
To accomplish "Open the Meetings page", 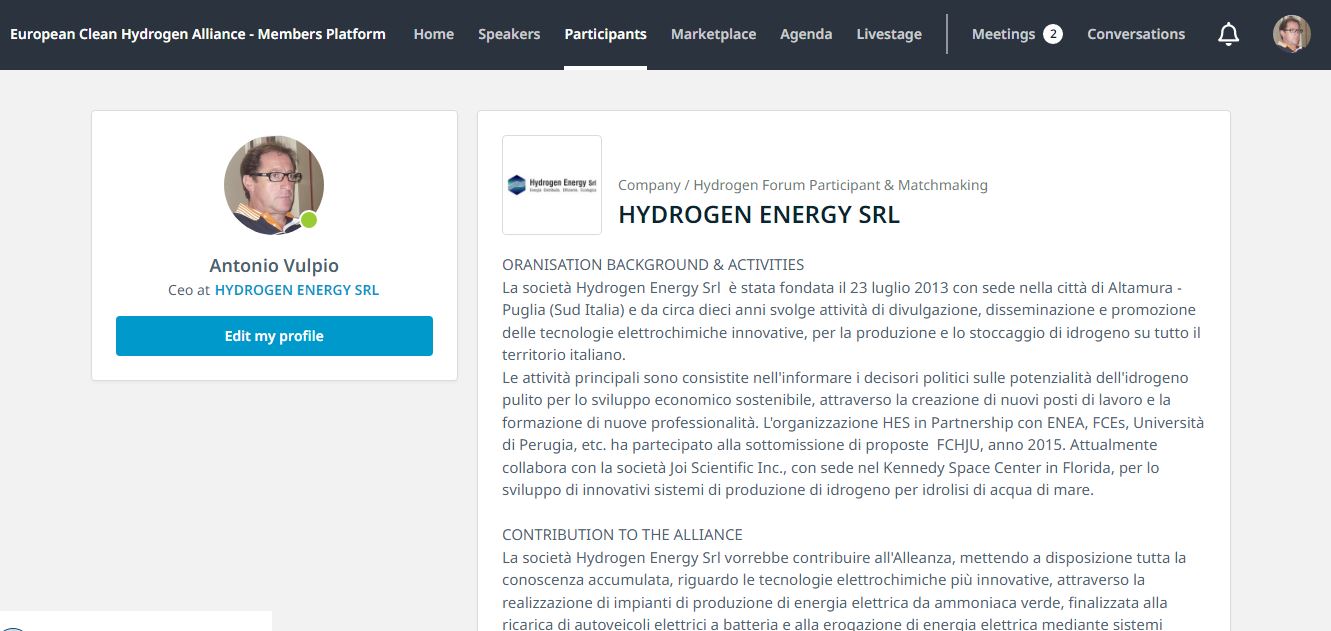I will tap(1003, 34).
